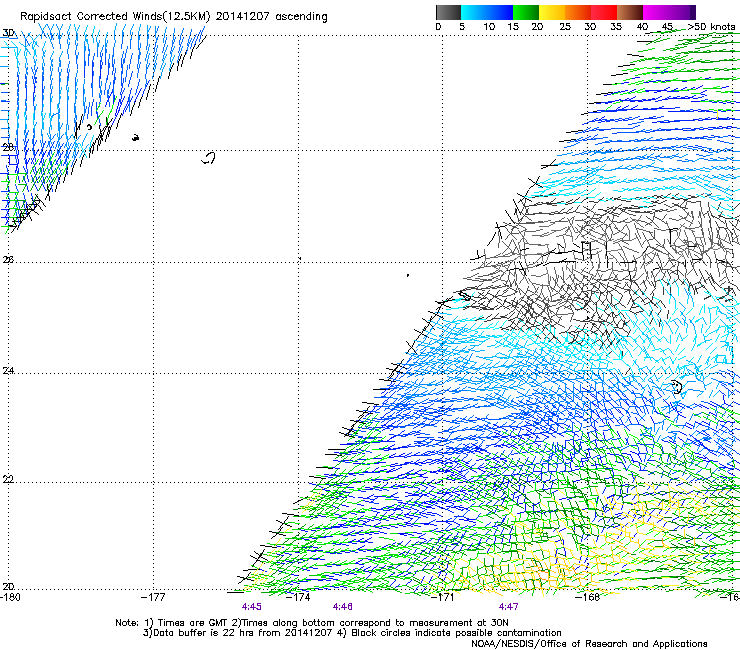Click the 'Times are GMT' note line
This screenshot has width=740, height=650.
coord(312,623)
